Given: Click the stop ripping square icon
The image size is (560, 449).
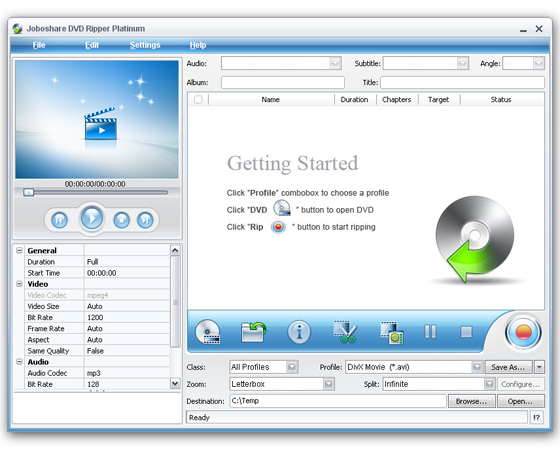Looking at the screenshot, I should (x=466, y=332).
